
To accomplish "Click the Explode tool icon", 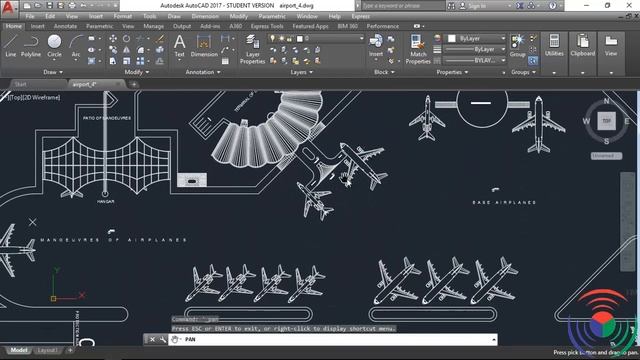I will pyautogui.click(x=160, y=50).
